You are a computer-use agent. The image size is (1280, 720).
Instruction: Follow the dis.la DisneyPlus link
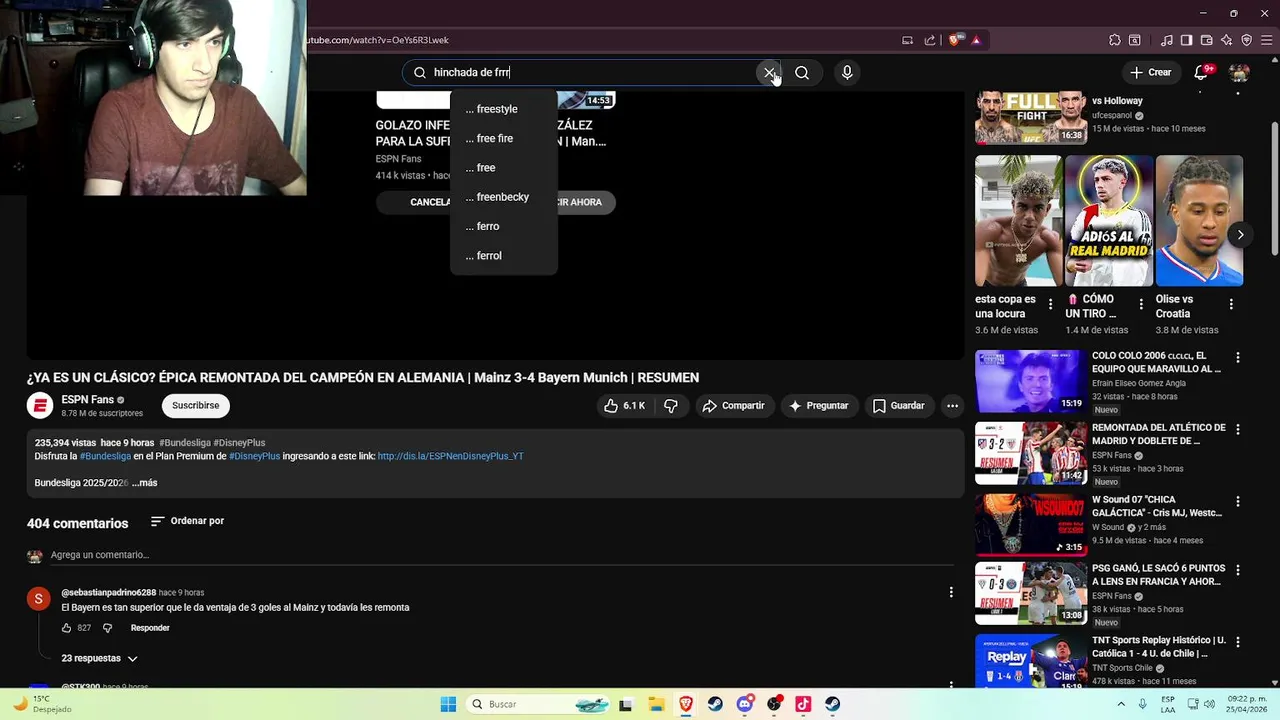click(x=450, y=456)
